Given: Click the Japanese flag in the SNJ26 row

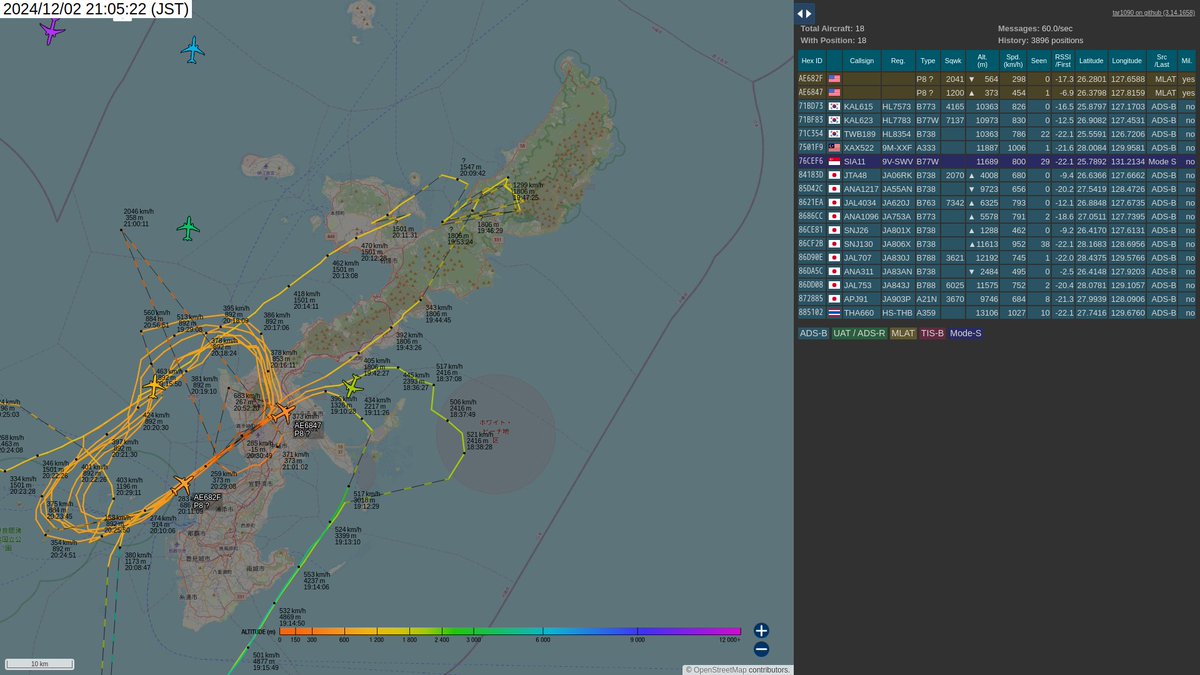Looking at the screenshot, I should 834,229.
